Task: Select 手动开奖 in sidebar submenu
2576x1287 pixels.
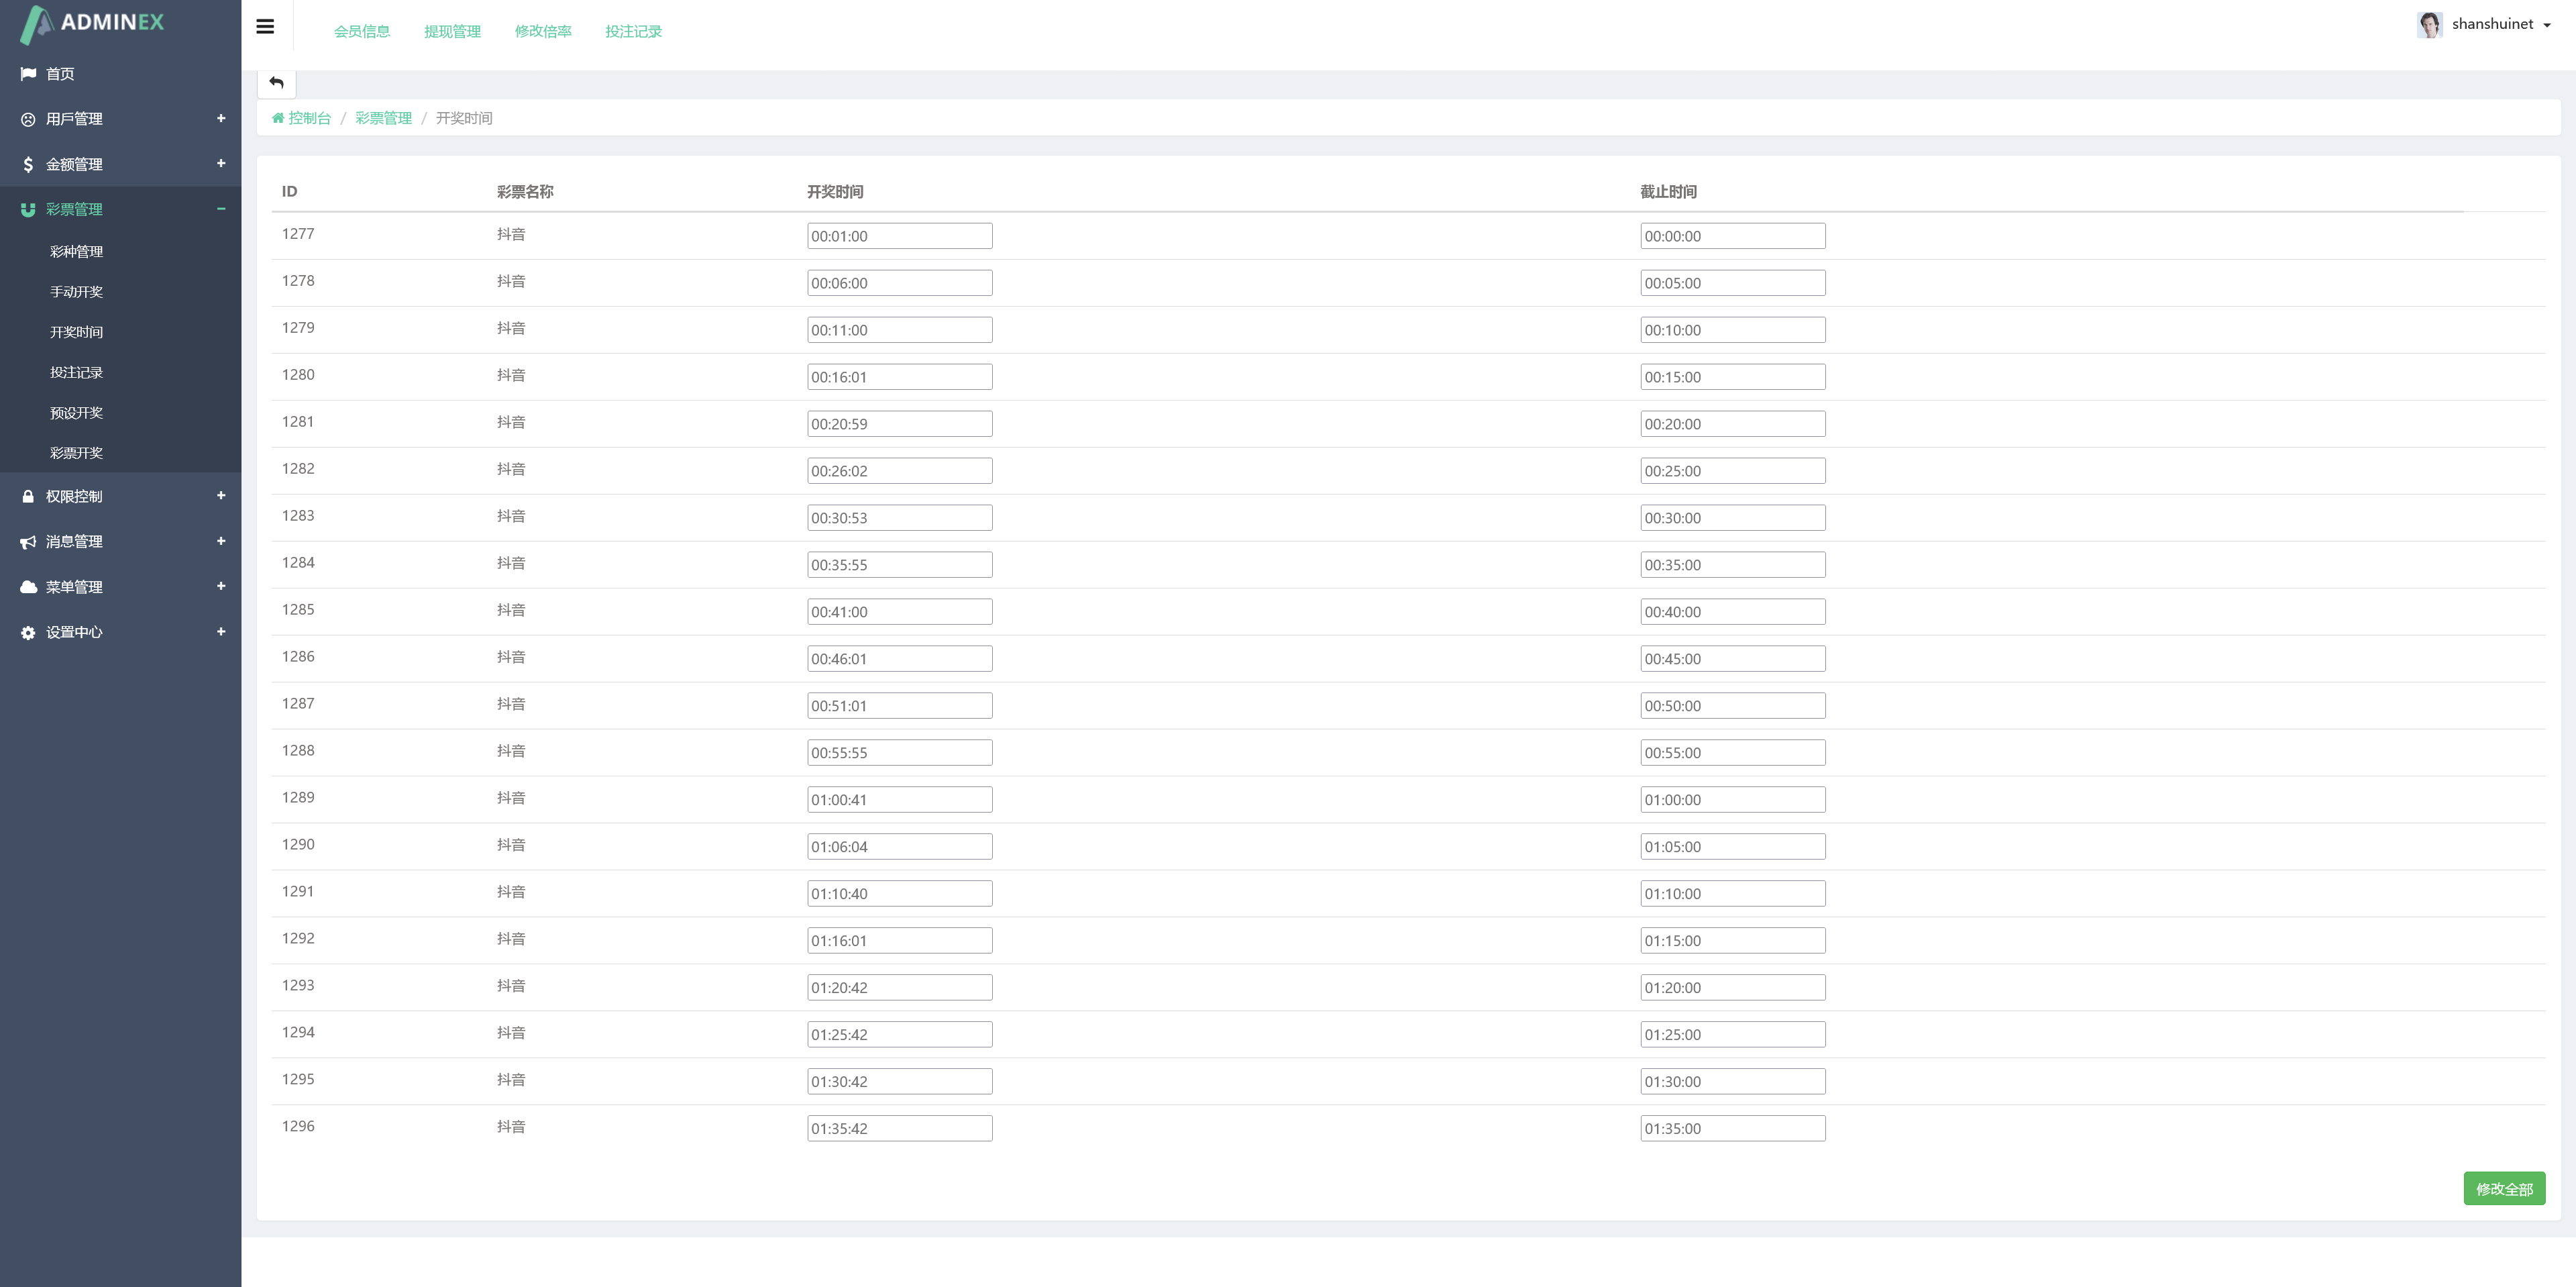Action: pos(76,292)
